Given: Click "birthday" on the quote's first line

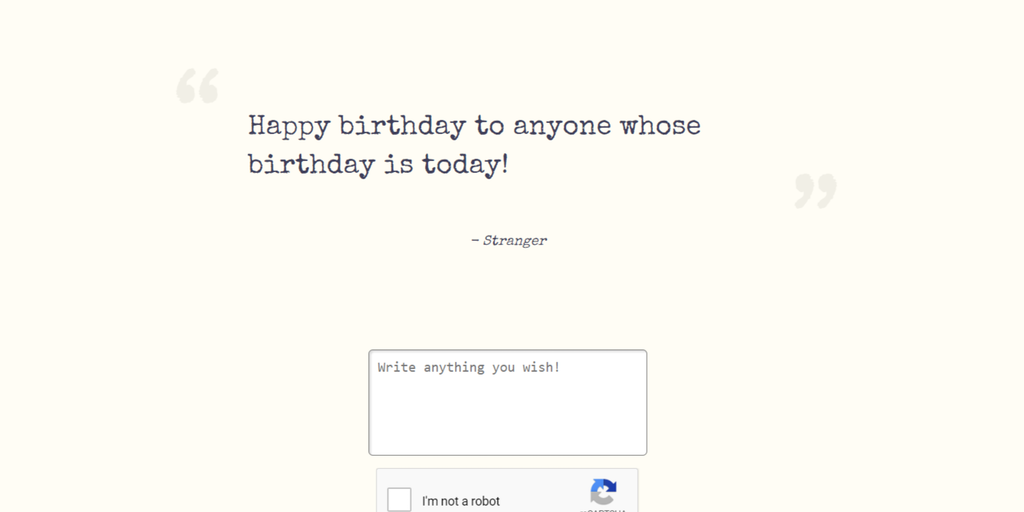Looking at the screenshot, I should pos(402,127).
